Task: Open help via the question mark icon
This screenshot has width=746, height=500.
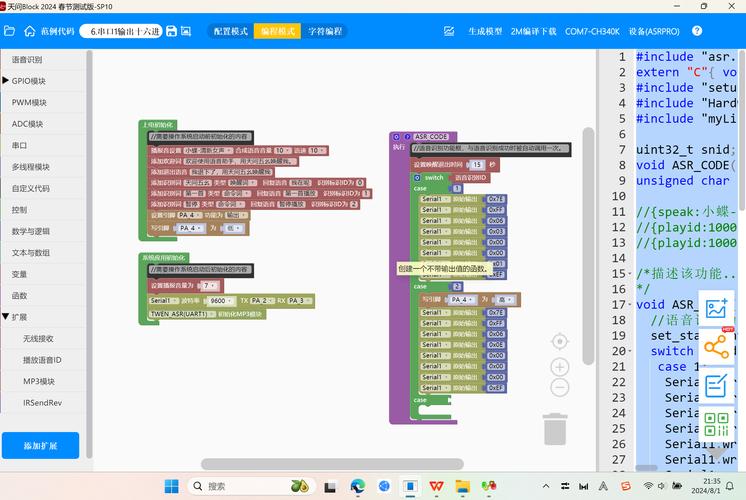Action: pyautogui.click(x=697, y=31)
